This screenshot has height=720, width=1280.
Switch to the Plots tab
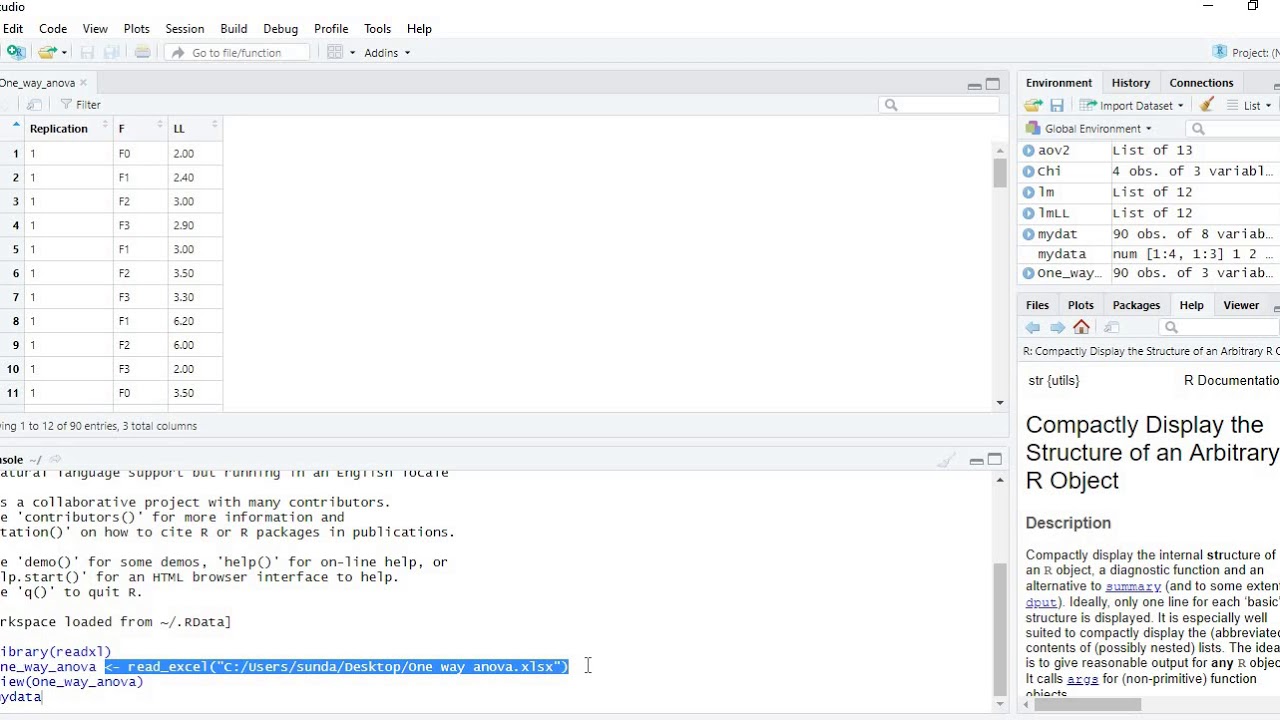1080,305
